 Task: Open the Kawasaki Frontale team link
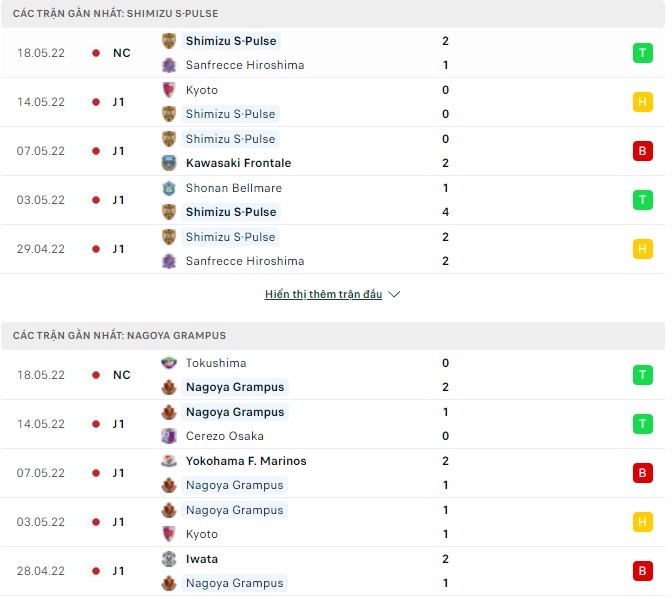[x=238, y=163]
